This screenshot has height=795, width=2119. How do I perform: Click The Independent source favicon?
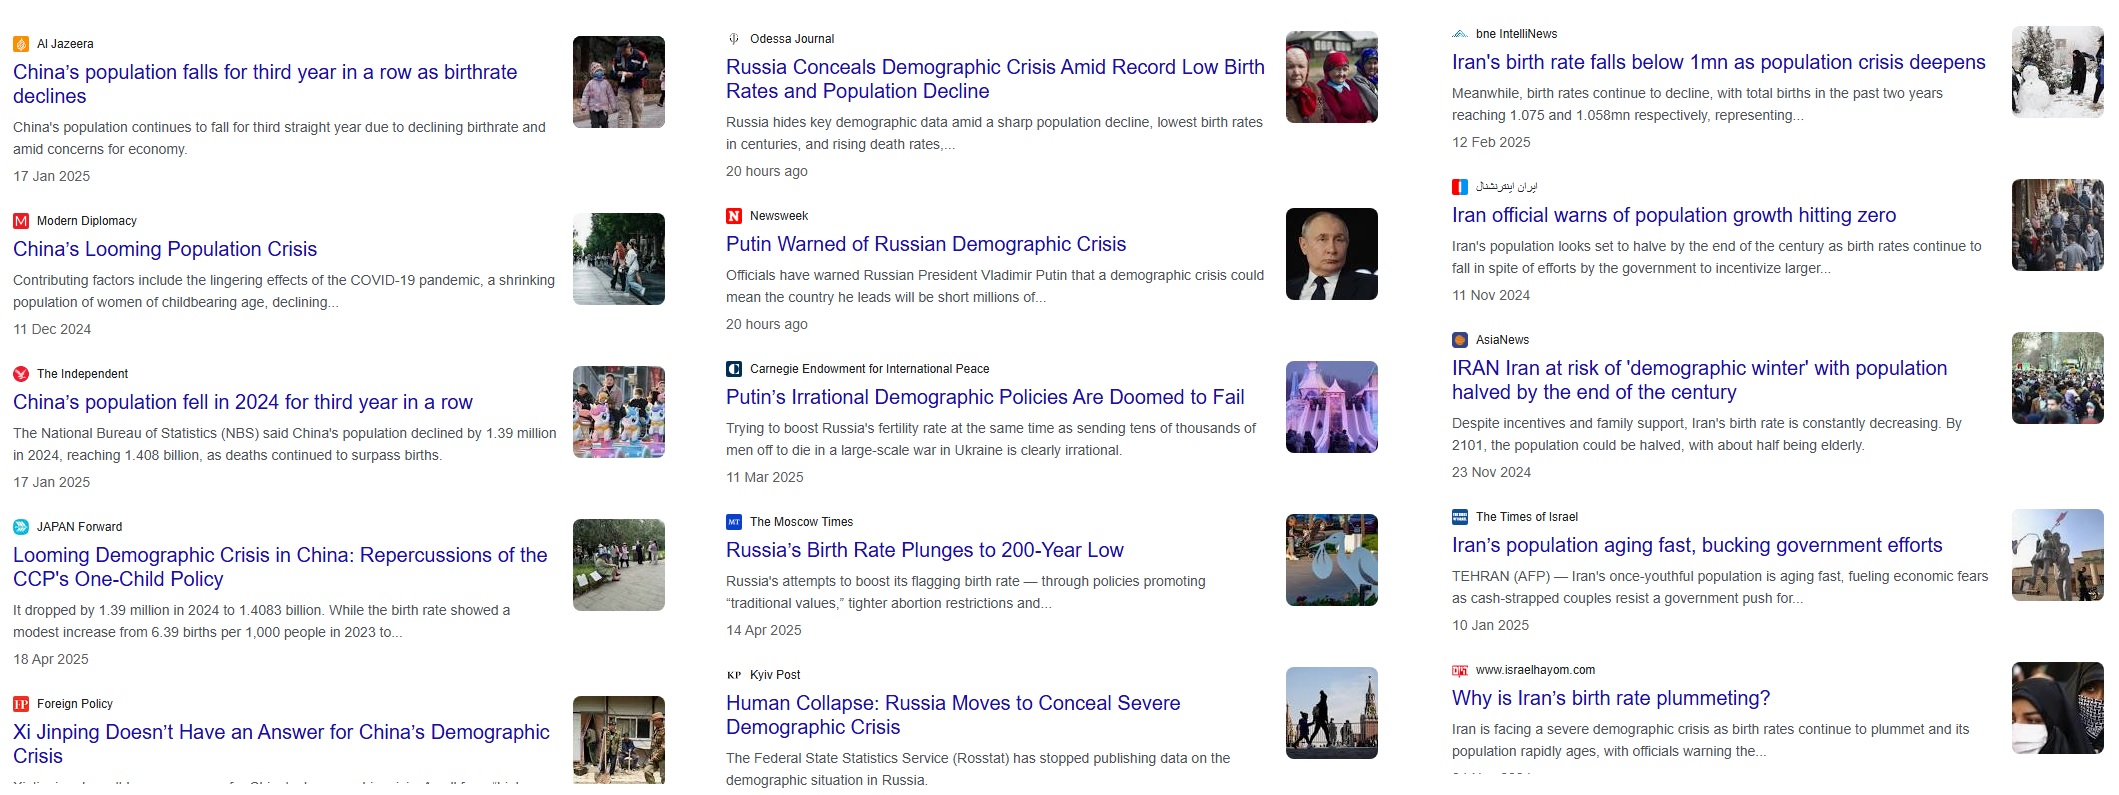tap(21, 374)
